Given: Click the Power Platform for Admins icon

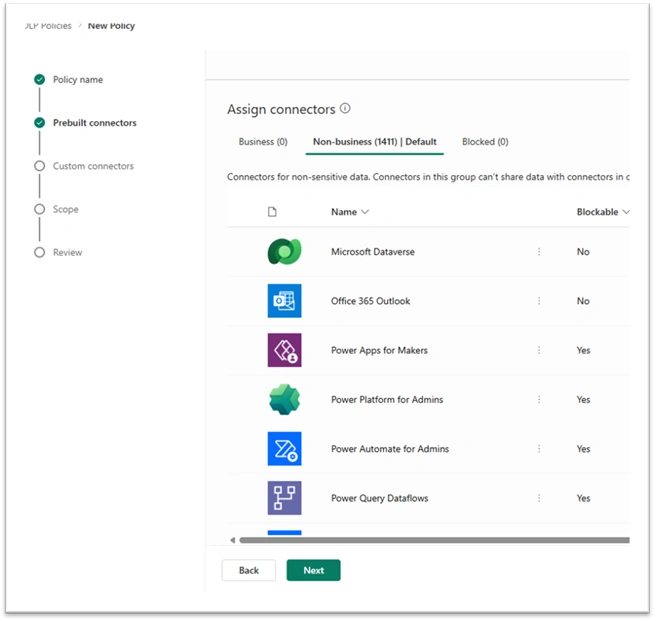Looking at the screenshot, I should [284, 400].
